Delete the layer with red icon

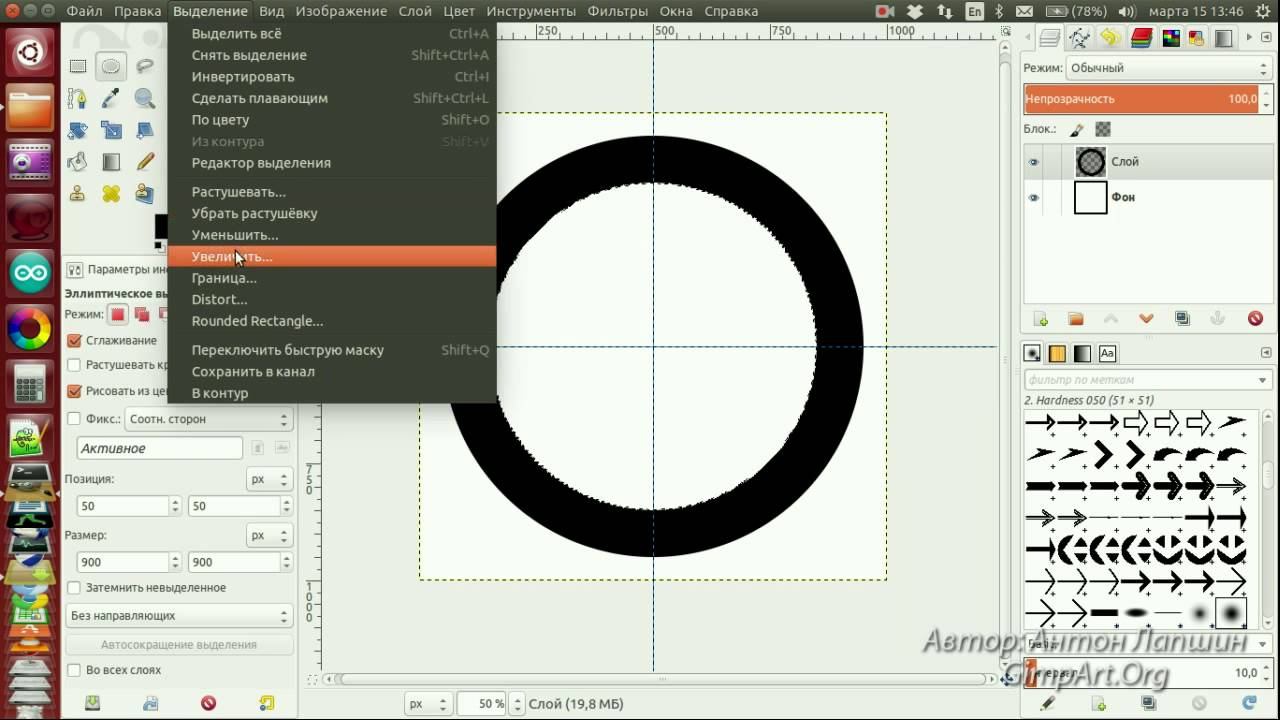(1255, 319)
